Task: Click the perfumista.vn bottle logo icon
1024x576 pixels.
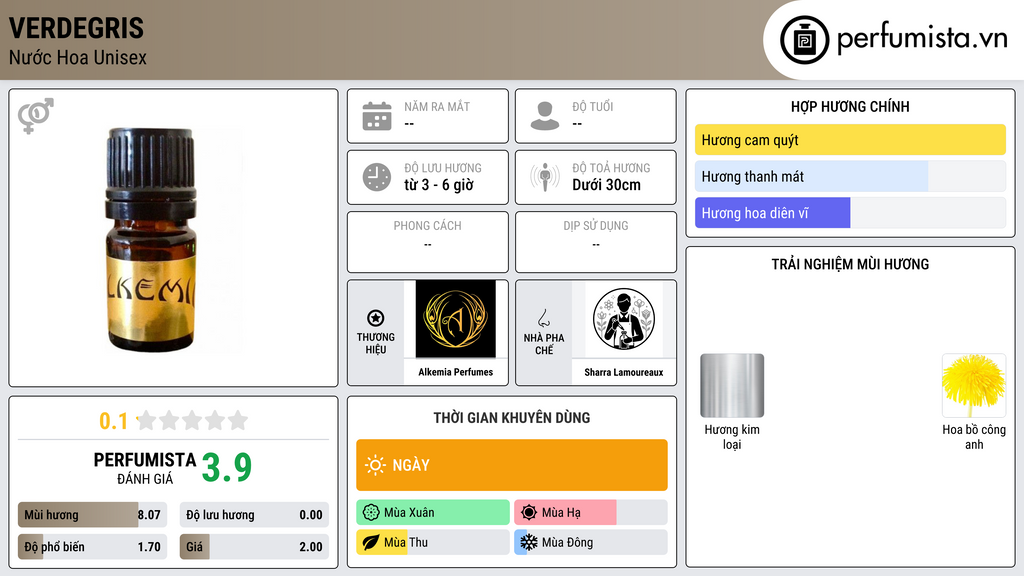Action: pyautogui.click(x=805, y=40)
